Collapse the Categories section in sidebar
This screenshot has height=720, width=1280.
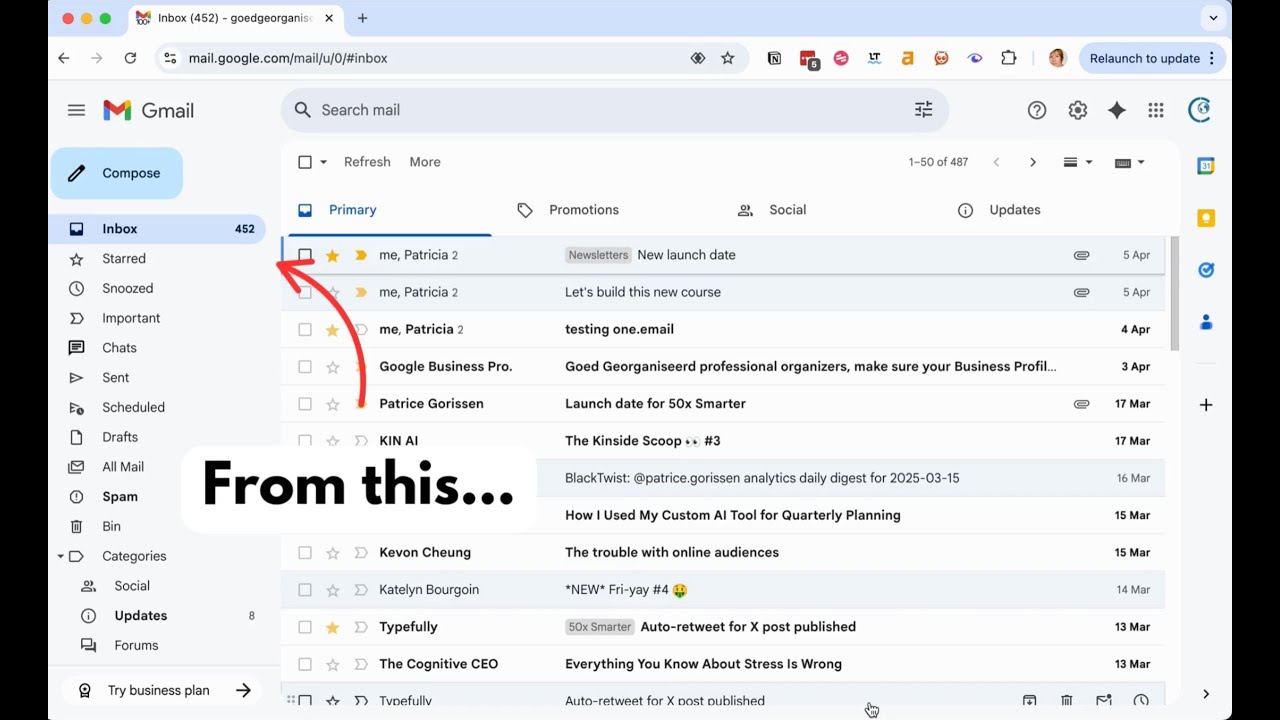point(61,556)
